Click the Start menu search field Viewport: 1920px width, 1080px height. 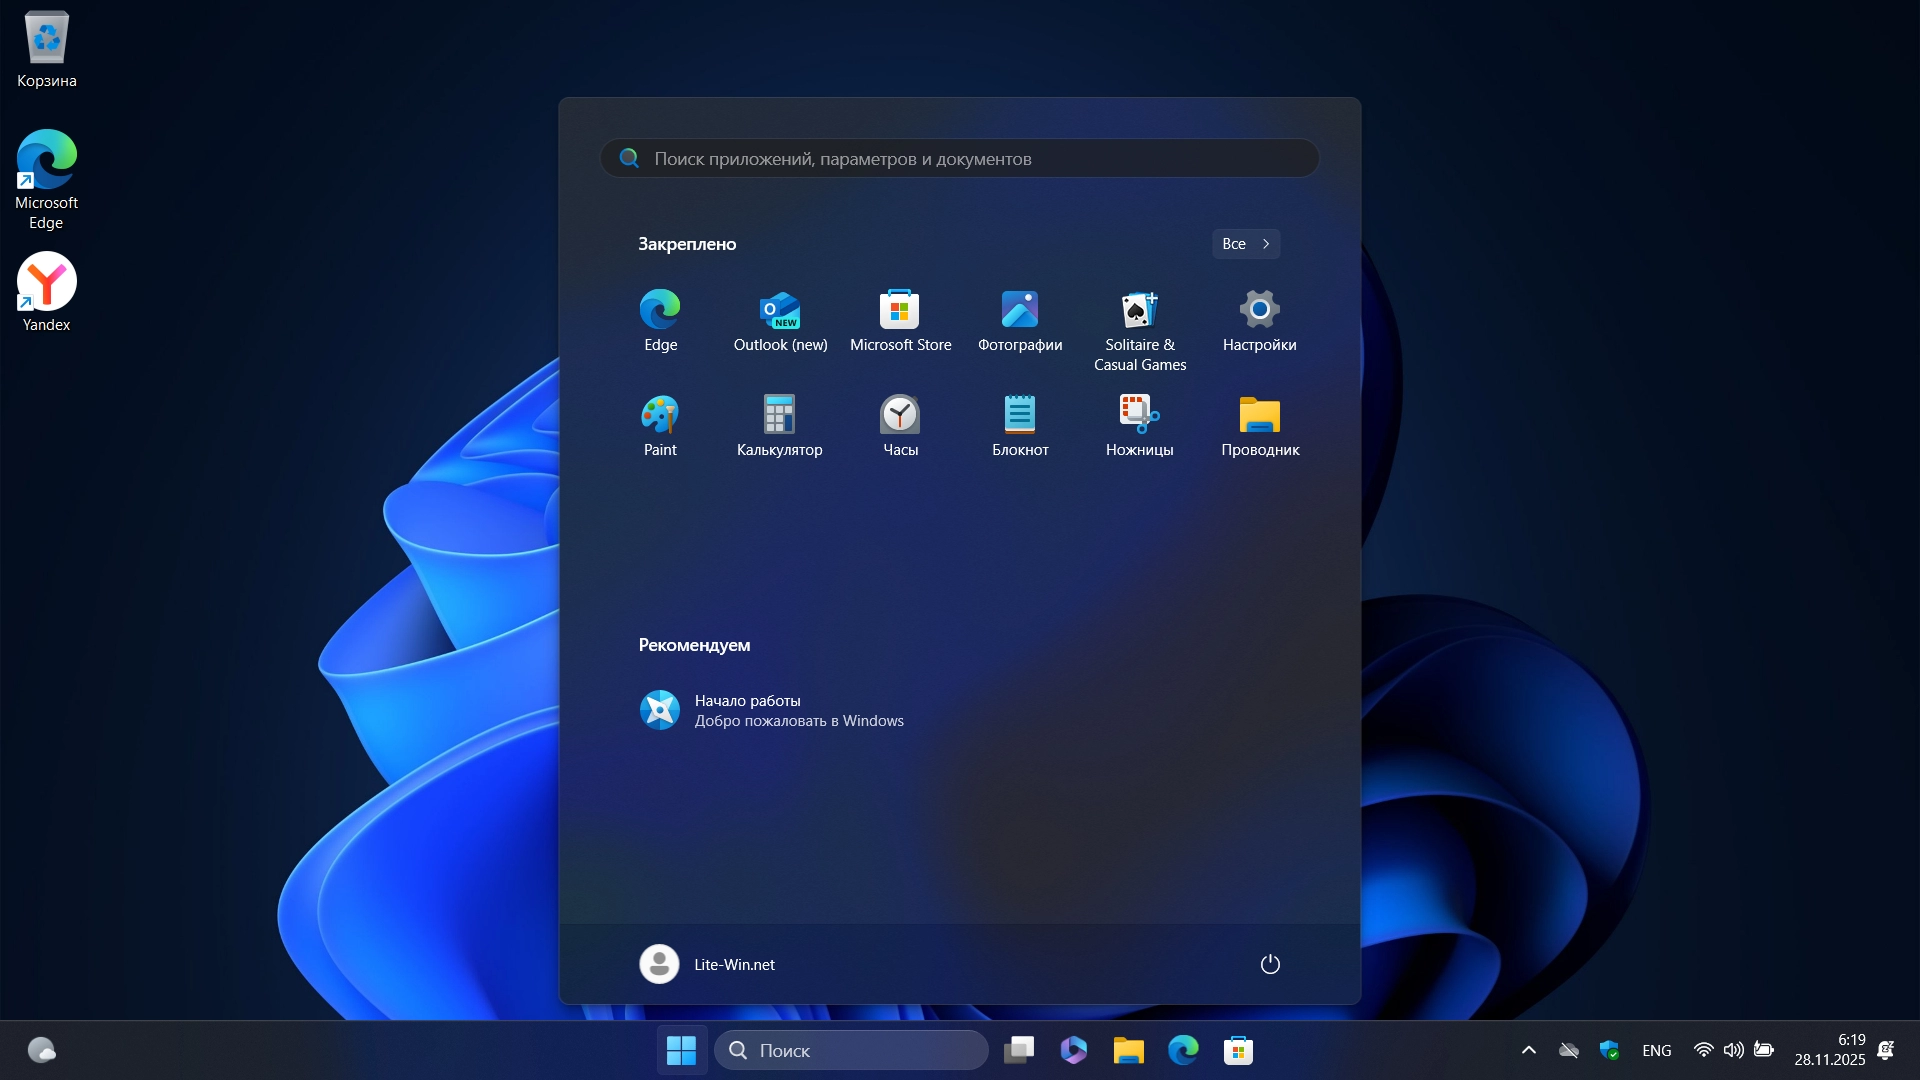tap(960, 158)
